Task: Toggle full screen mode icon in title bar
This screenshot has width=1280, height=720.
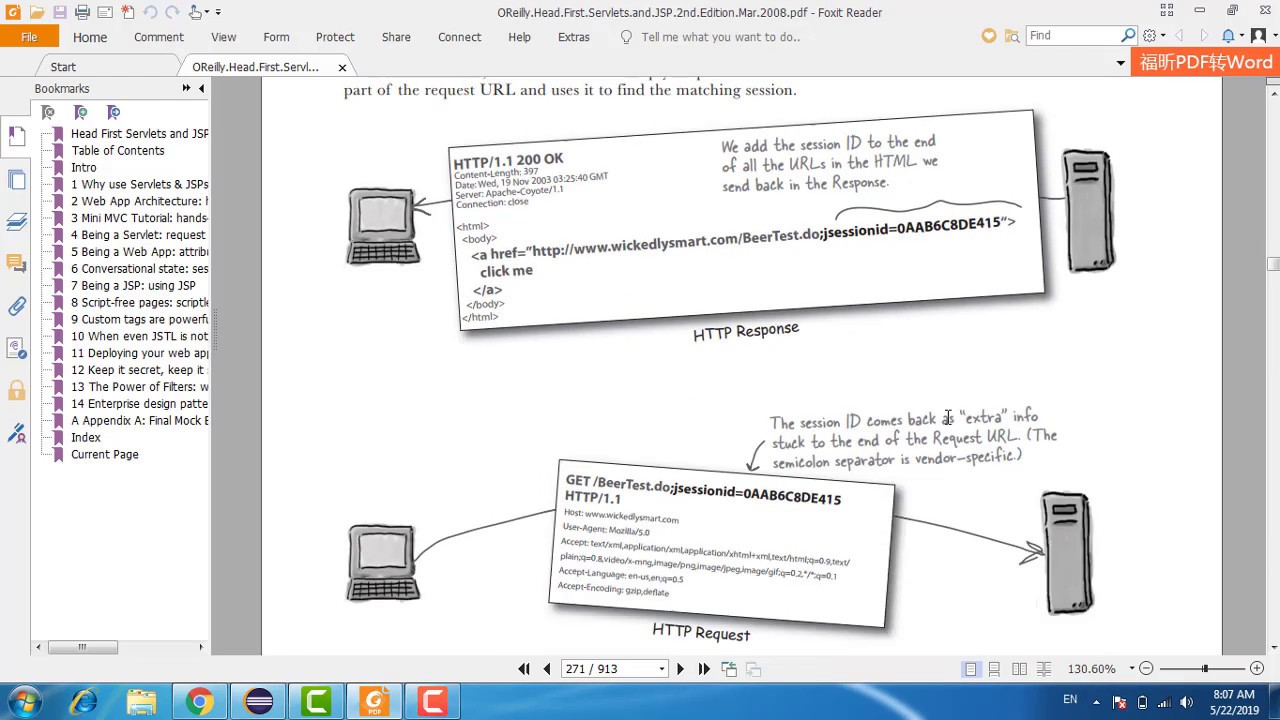Action: (x=1167, y=11)
